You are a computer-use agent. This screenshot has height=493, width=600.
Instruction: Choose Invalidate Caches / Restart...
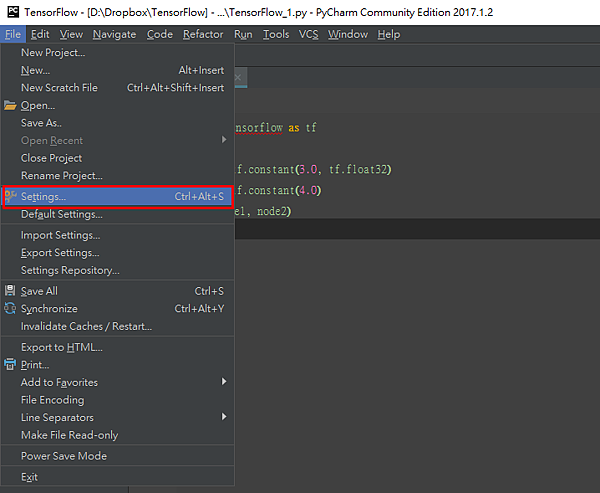click(x=117, y=326)
